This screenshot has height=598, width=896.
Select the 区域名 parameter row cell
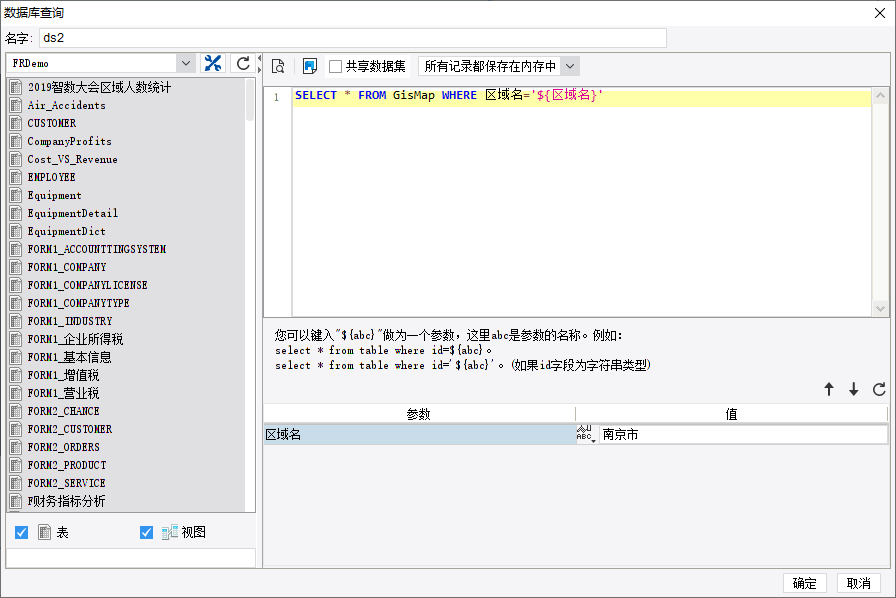(419, 434)
